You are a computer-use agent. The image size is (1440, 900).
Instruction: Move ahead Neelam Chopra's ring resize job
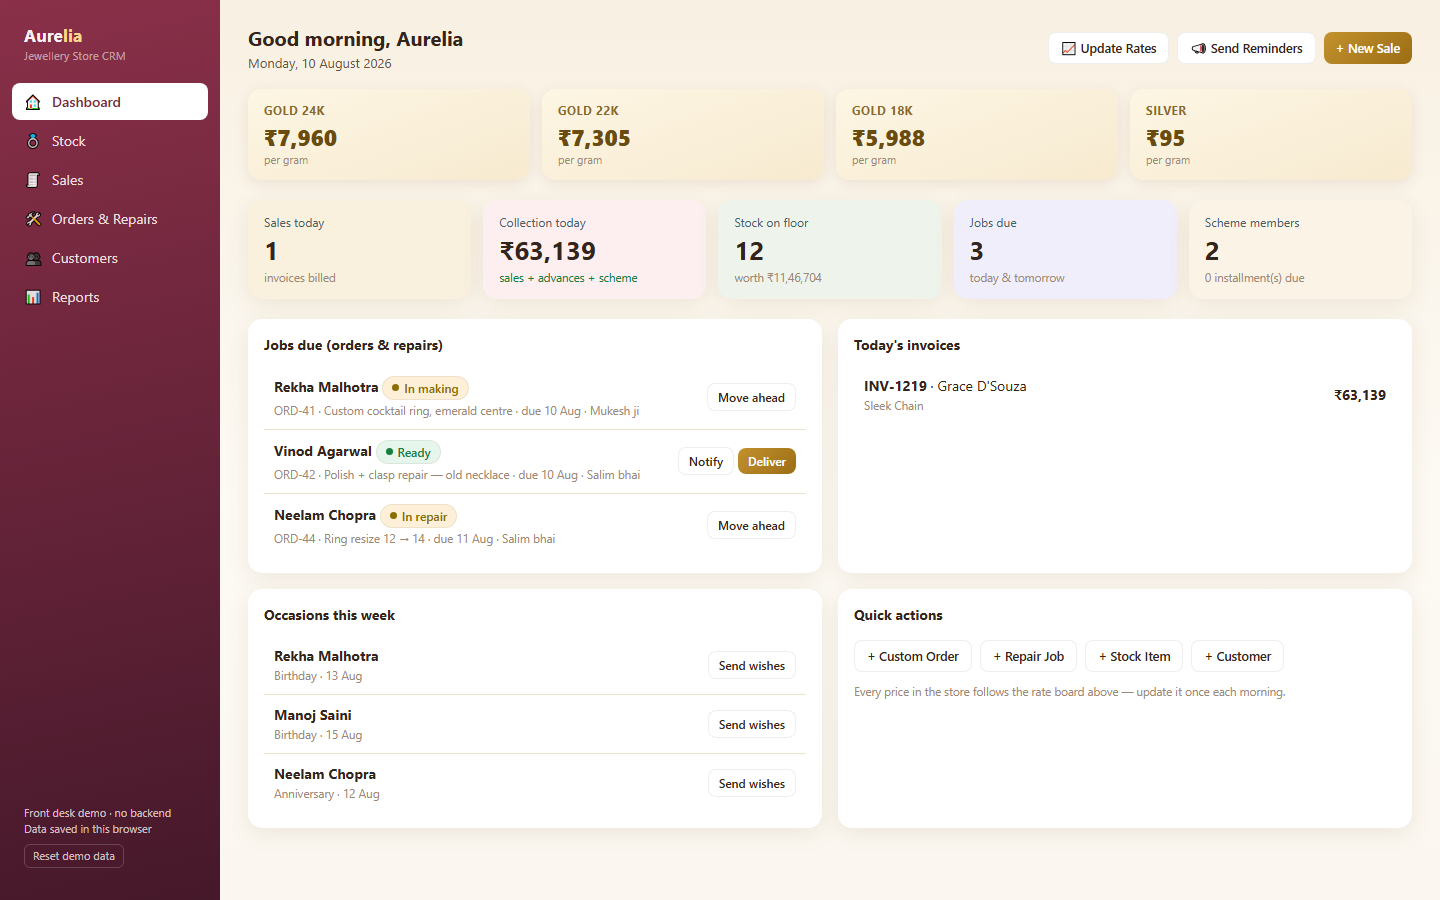point(751,525)
